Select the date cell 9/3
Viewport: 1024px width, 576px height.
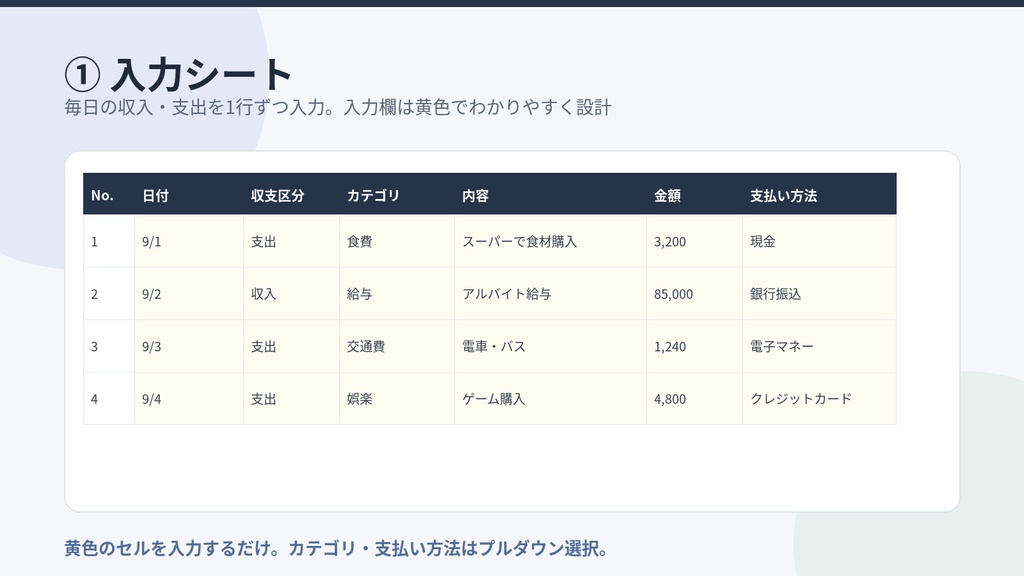coord(189,346)
